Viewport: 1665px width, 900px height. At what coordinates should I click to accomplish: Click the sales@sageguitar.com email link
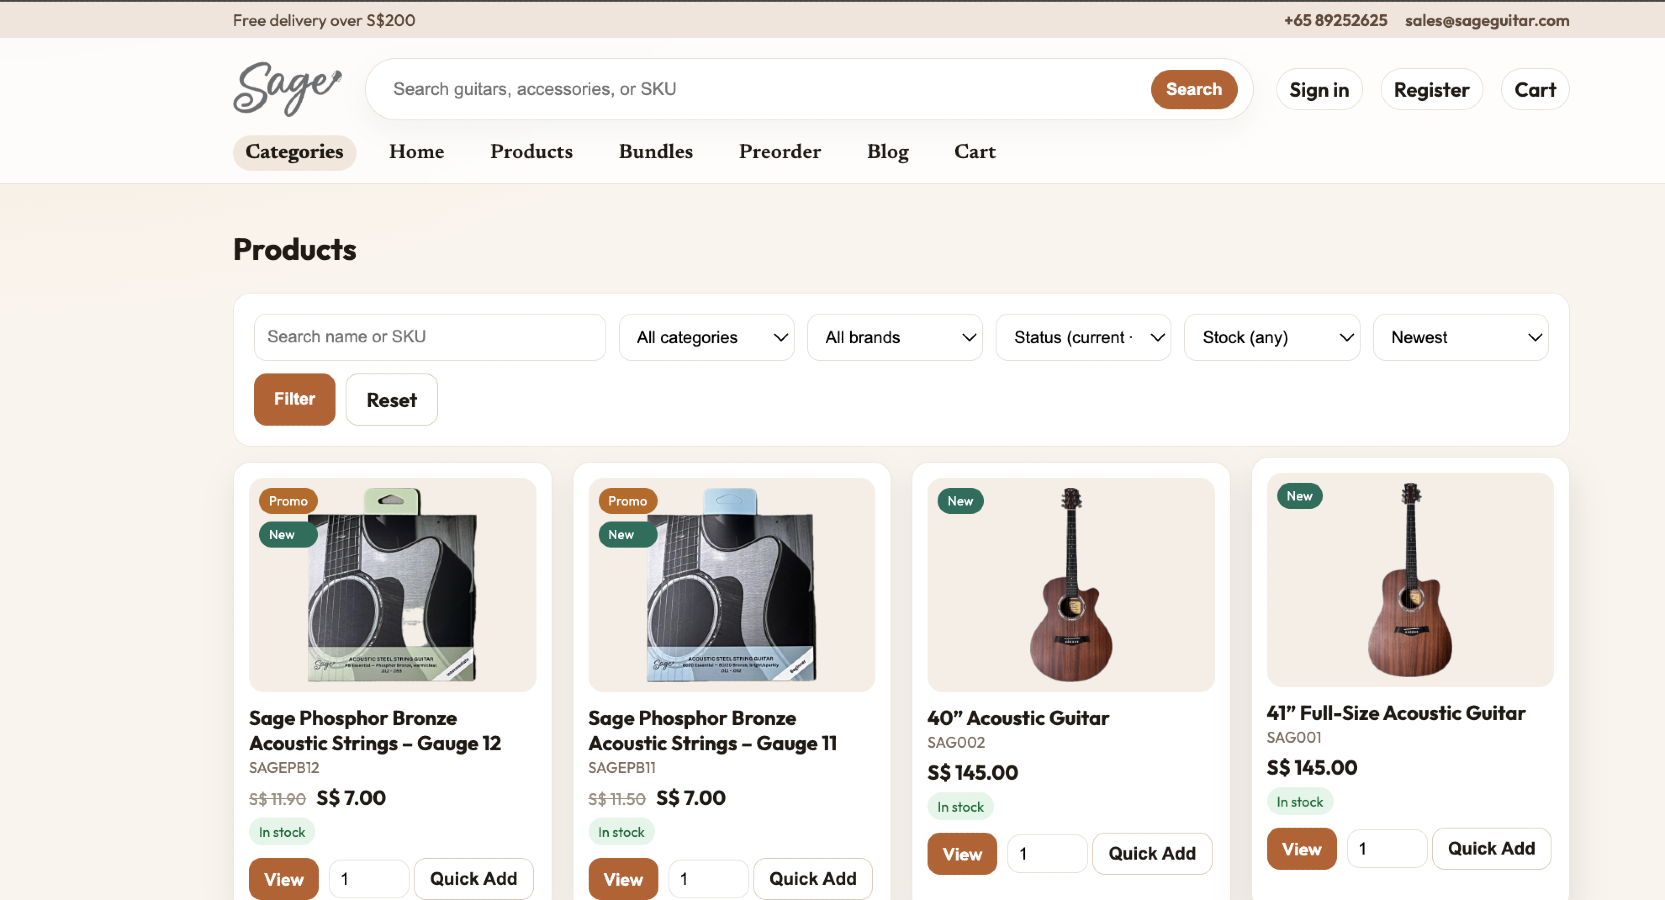click(x=1487, y=20)
